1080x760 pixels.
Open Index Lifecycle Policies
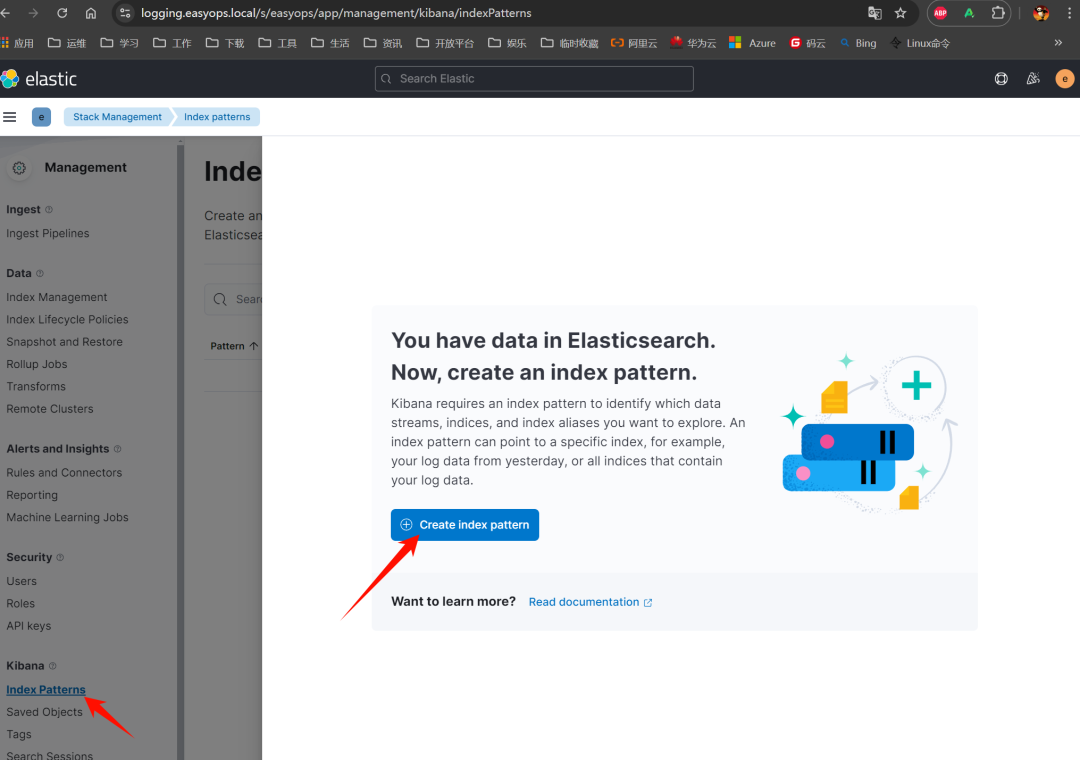click(x=68, y=320)
